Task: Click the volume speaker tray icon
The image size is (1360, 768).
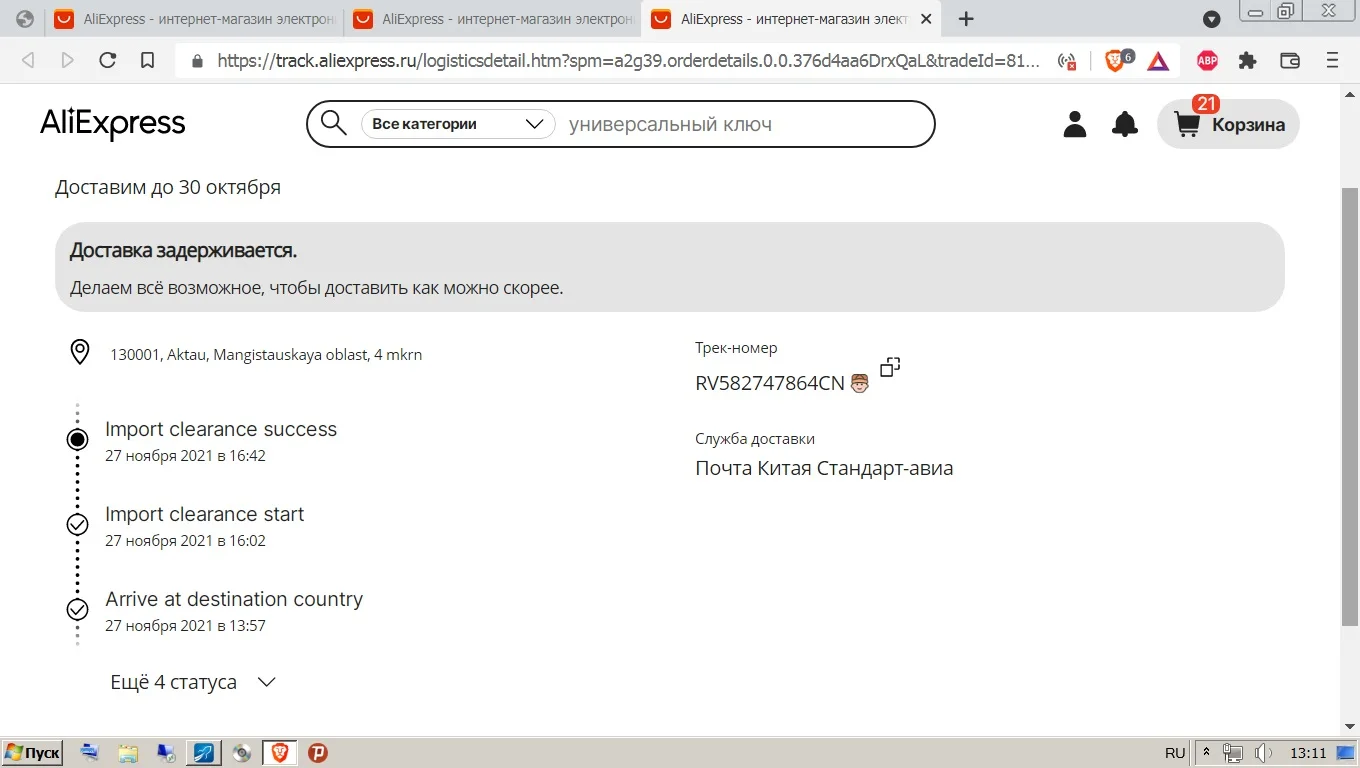Action: coord(1263,753)
